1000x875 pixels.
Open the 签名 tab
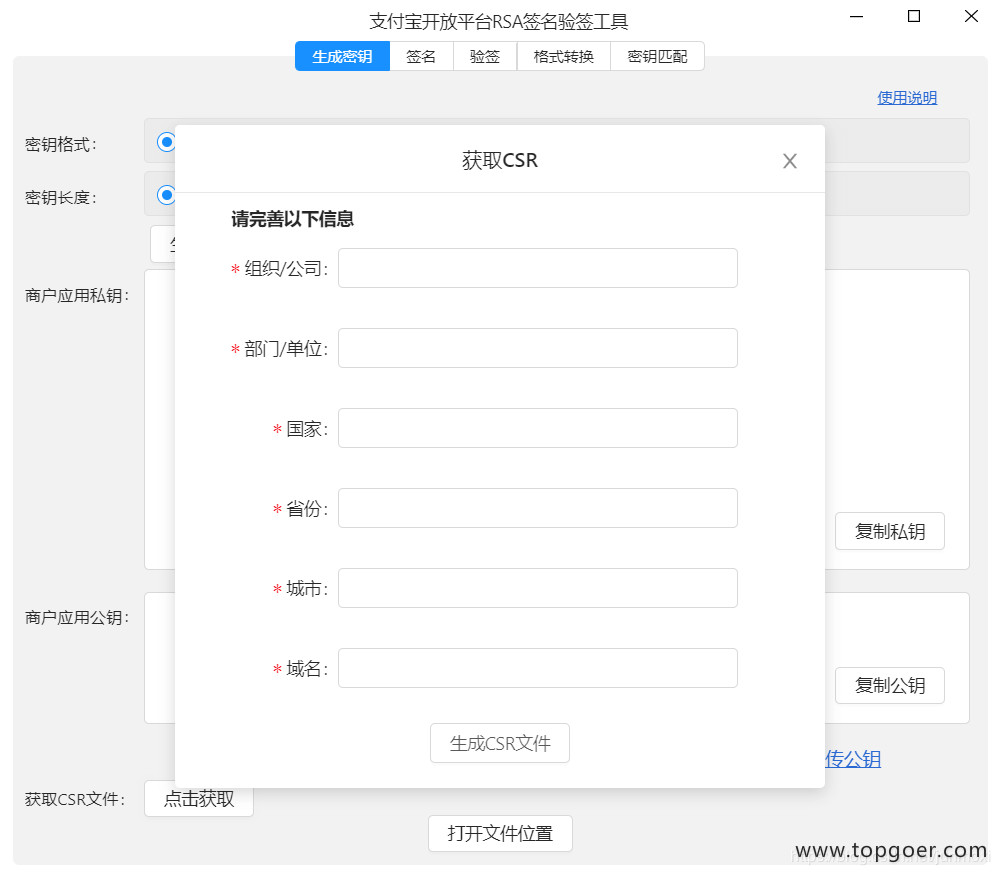[421, 56]
